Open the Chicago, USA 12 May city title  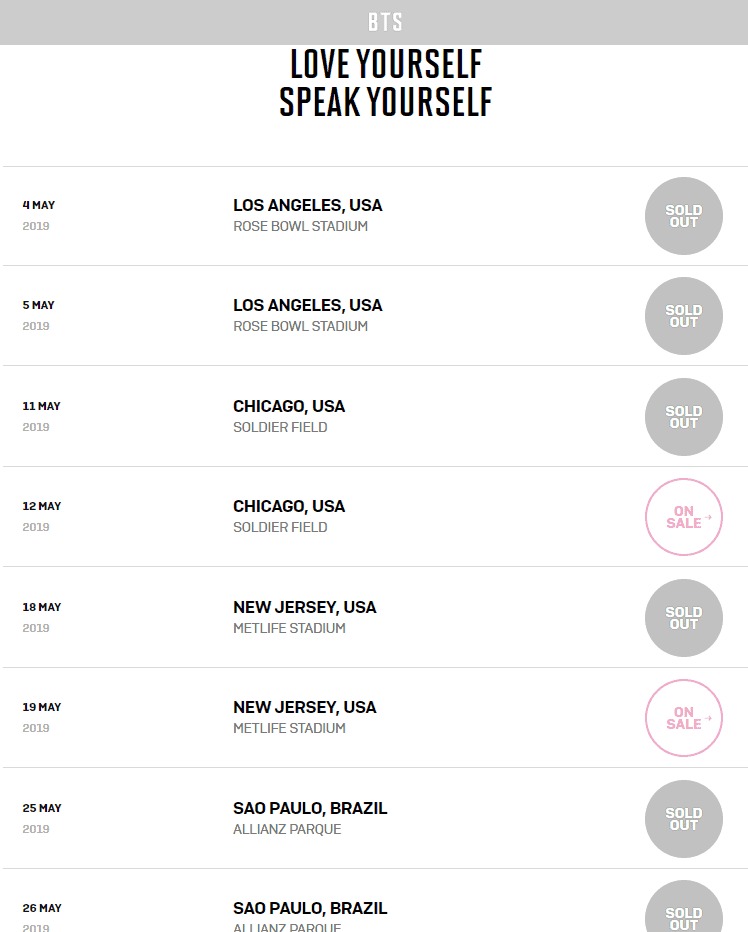pyautogui.click(x=289, y=506)
